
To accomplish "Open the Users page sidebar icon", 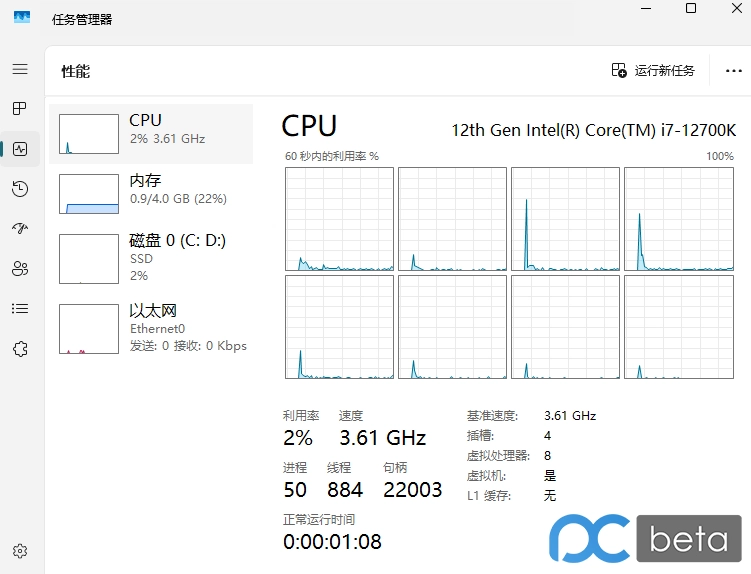I will [x=20, y=269].
